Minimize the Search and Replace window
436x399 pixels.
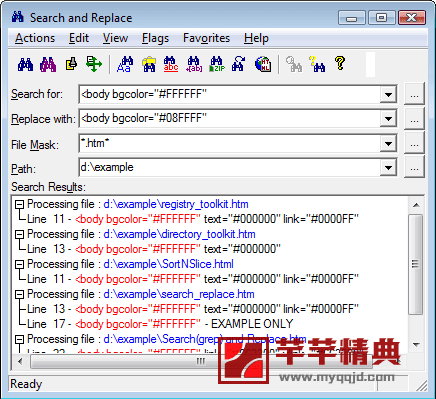pos(352,18)
